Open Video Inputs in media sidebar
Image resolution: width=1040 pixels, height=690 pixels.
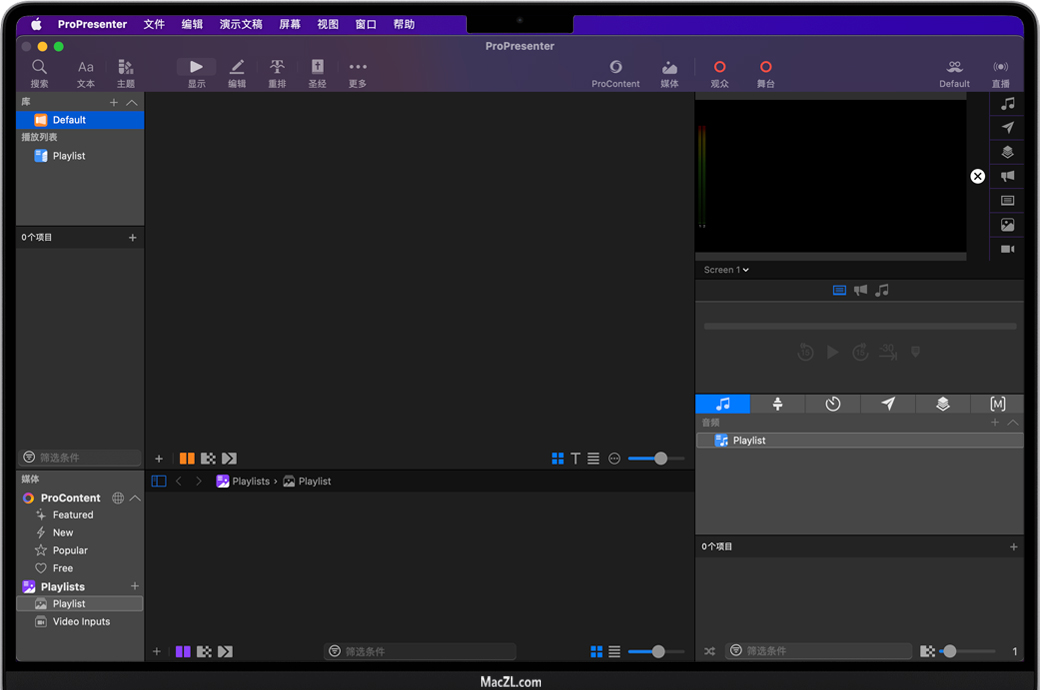click(x=81, y=621)
